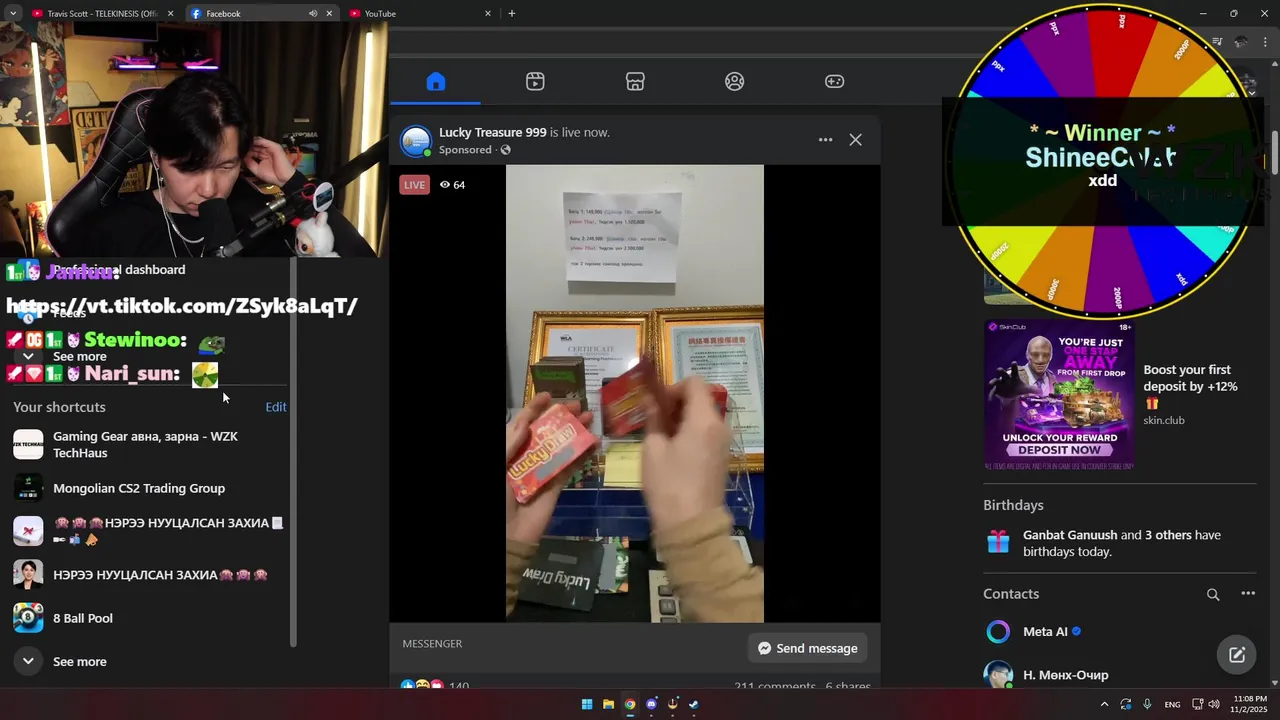Open the Facebook Reels/Video icon

pyautogui.click(x=535, y=82)
